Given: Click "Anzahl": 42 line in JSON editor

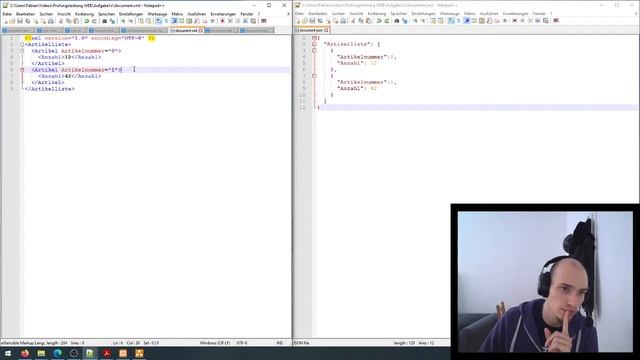Looking at the screenshot, I should (x=357, y=88).
